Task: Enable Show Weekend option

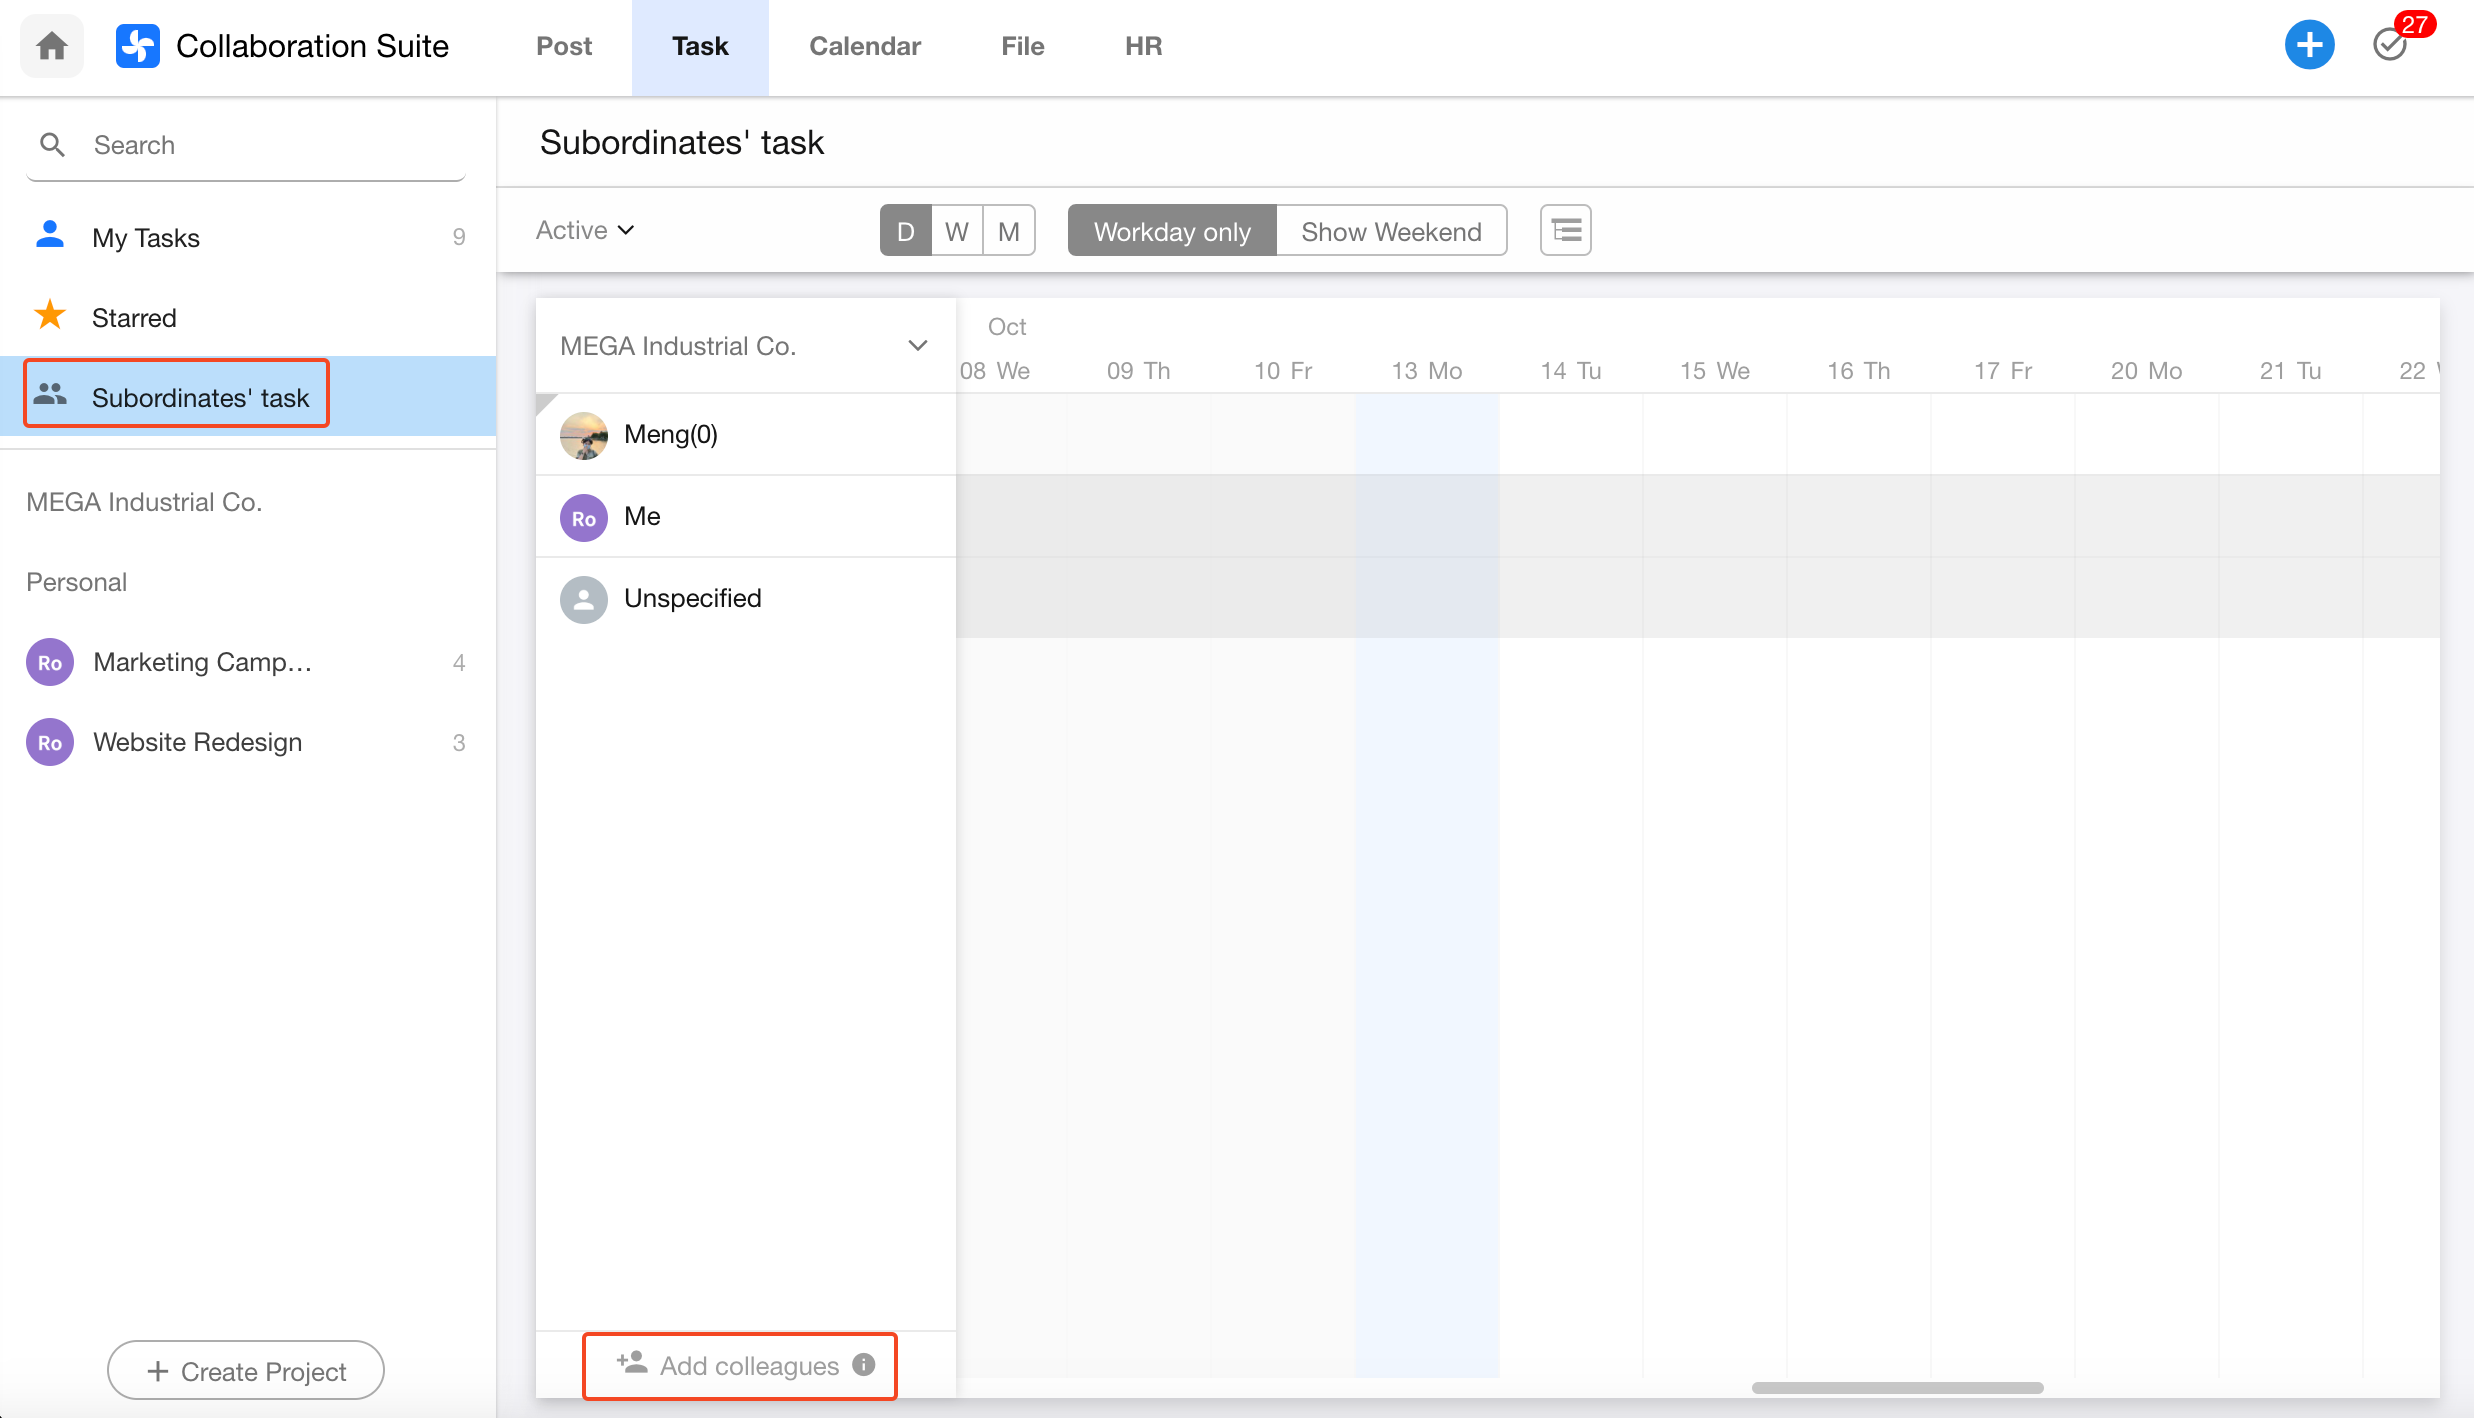Action: [1391, 231]
